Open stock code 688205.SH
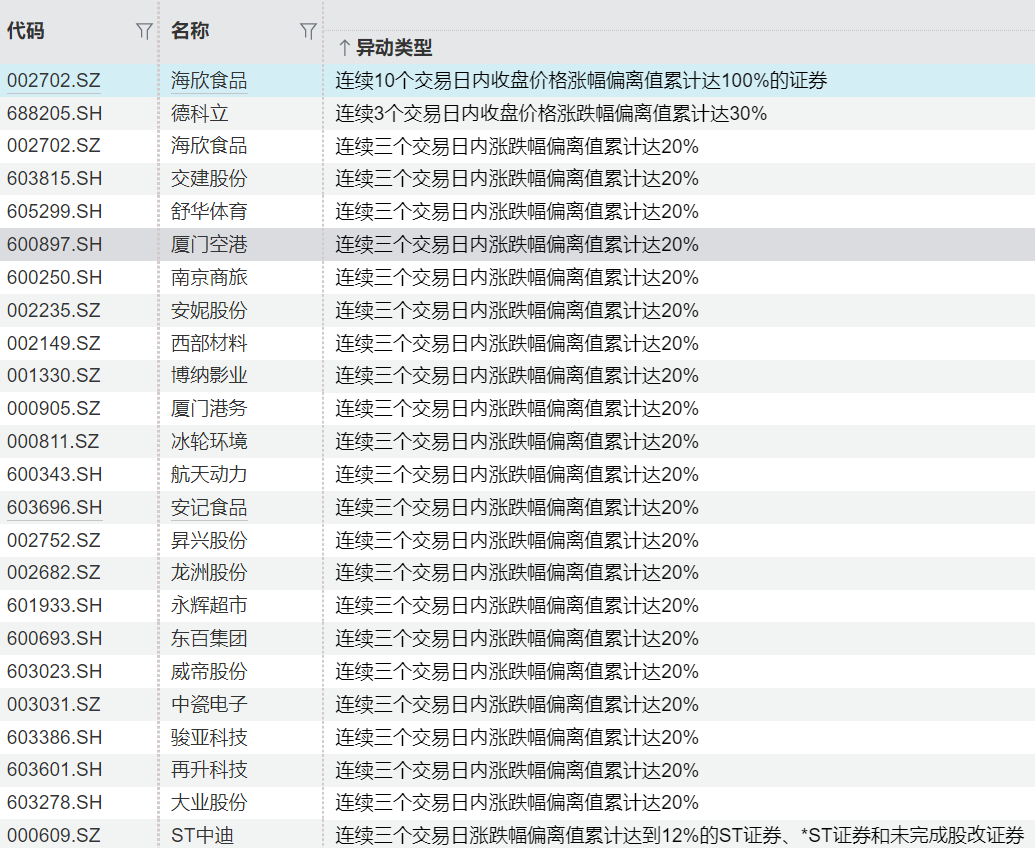Image resolution: width=1035 pixels, height=848 pixels. [x=54, y=114]
